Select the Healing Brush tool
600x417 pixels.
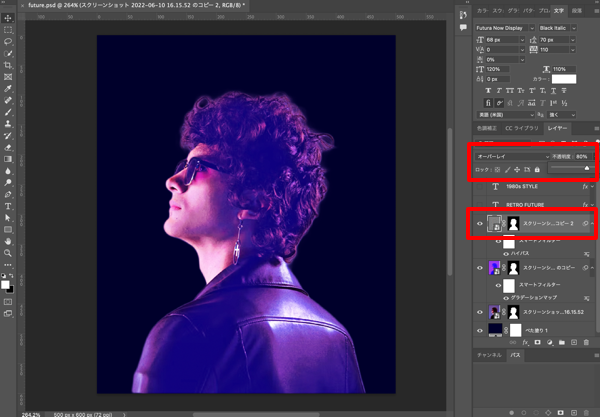[x=8, y=100]
